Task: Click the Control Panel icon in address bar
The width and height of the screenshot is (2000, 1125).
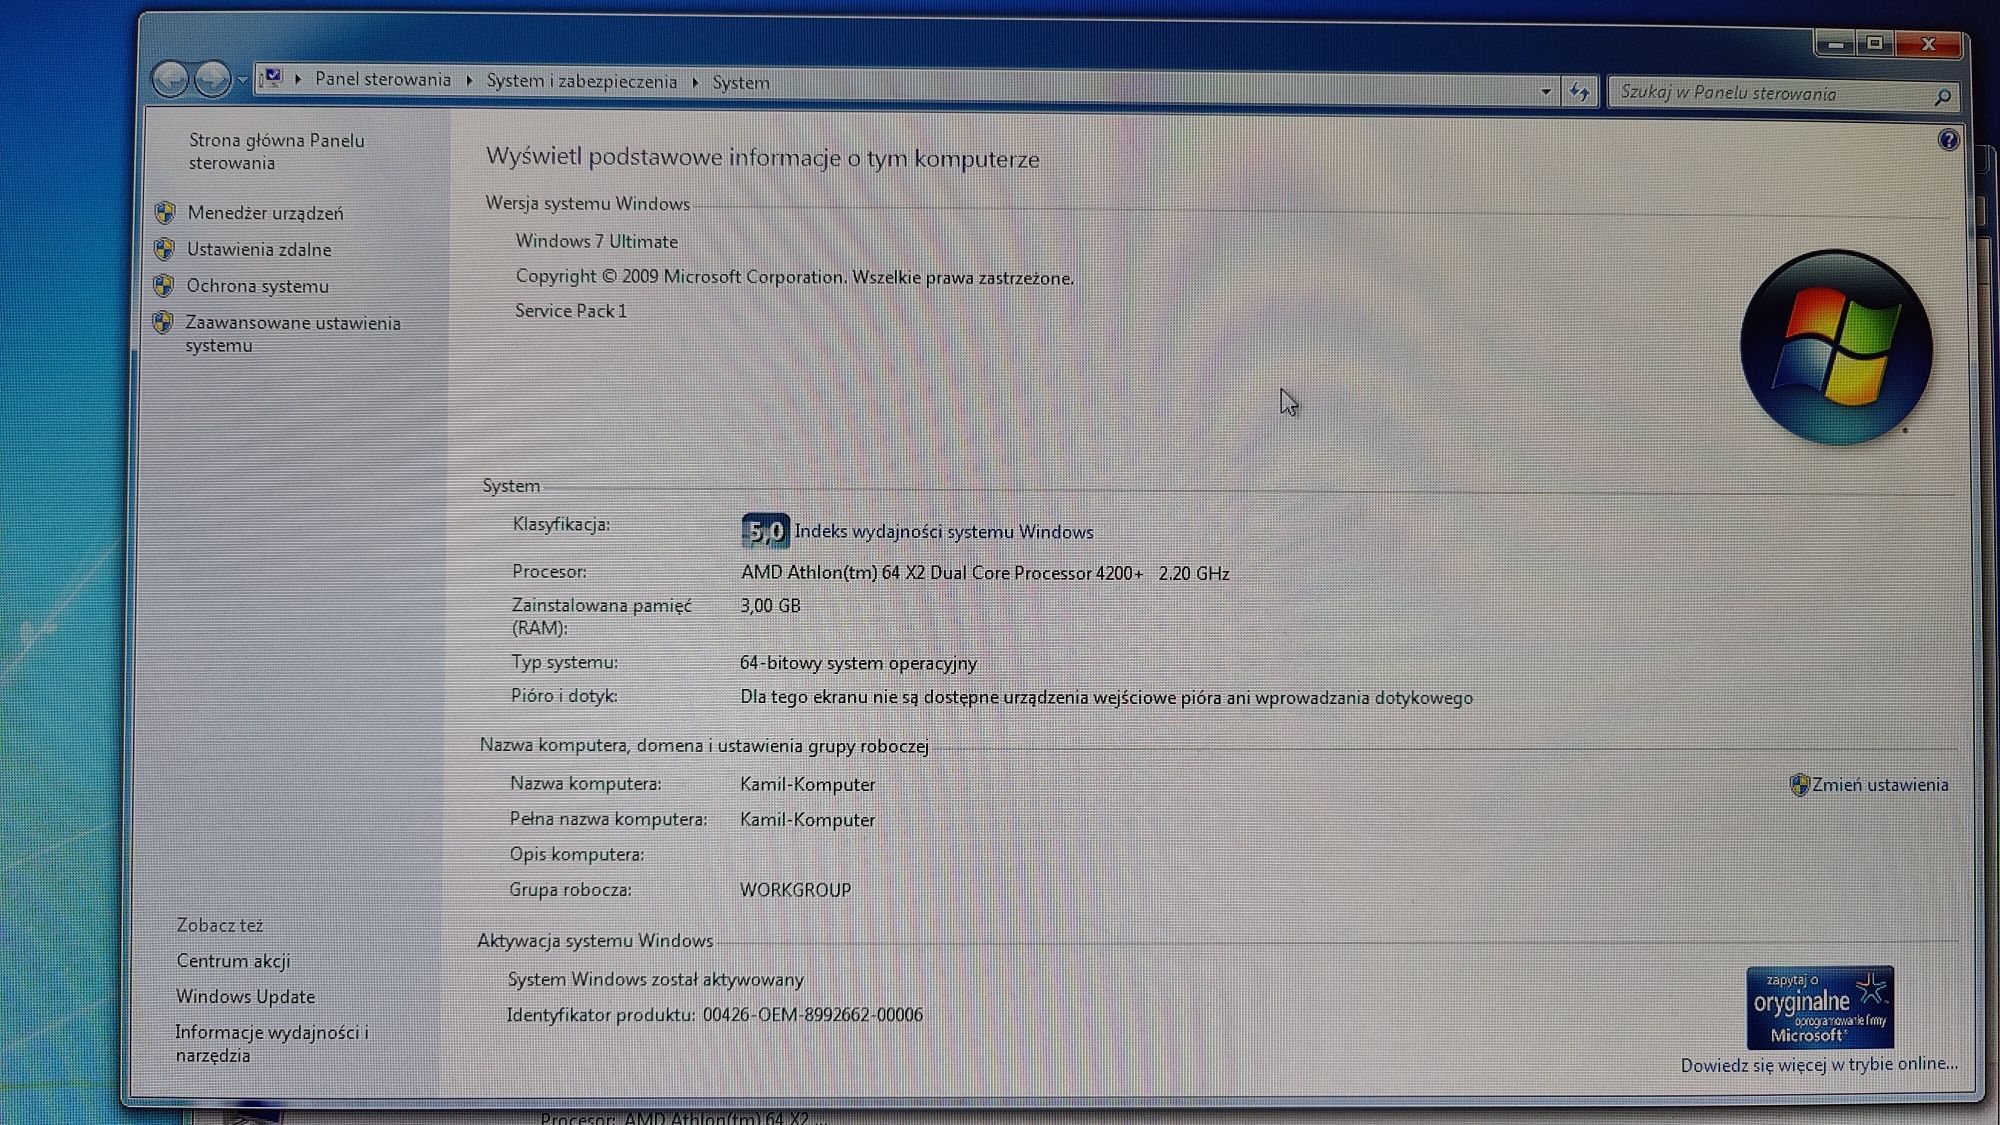Action: click(271, 78)
